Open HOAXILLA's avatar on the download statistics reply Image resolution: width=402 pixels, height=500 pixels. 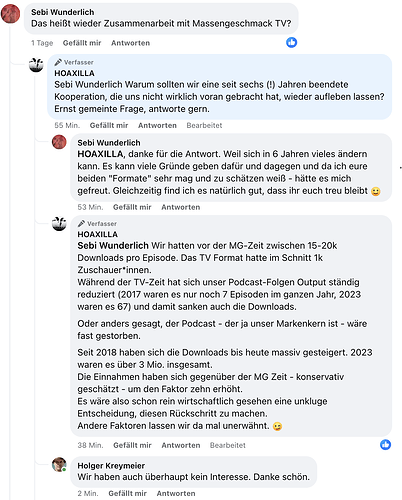click(x=59, y=224)
